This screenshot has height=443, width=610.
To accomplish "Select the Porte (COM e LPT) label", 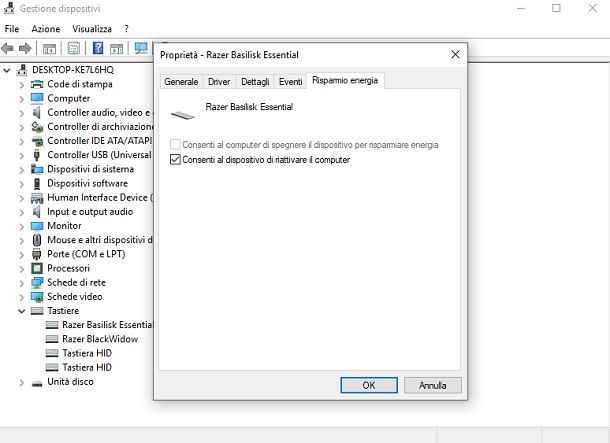I will [x=86, y=254].
